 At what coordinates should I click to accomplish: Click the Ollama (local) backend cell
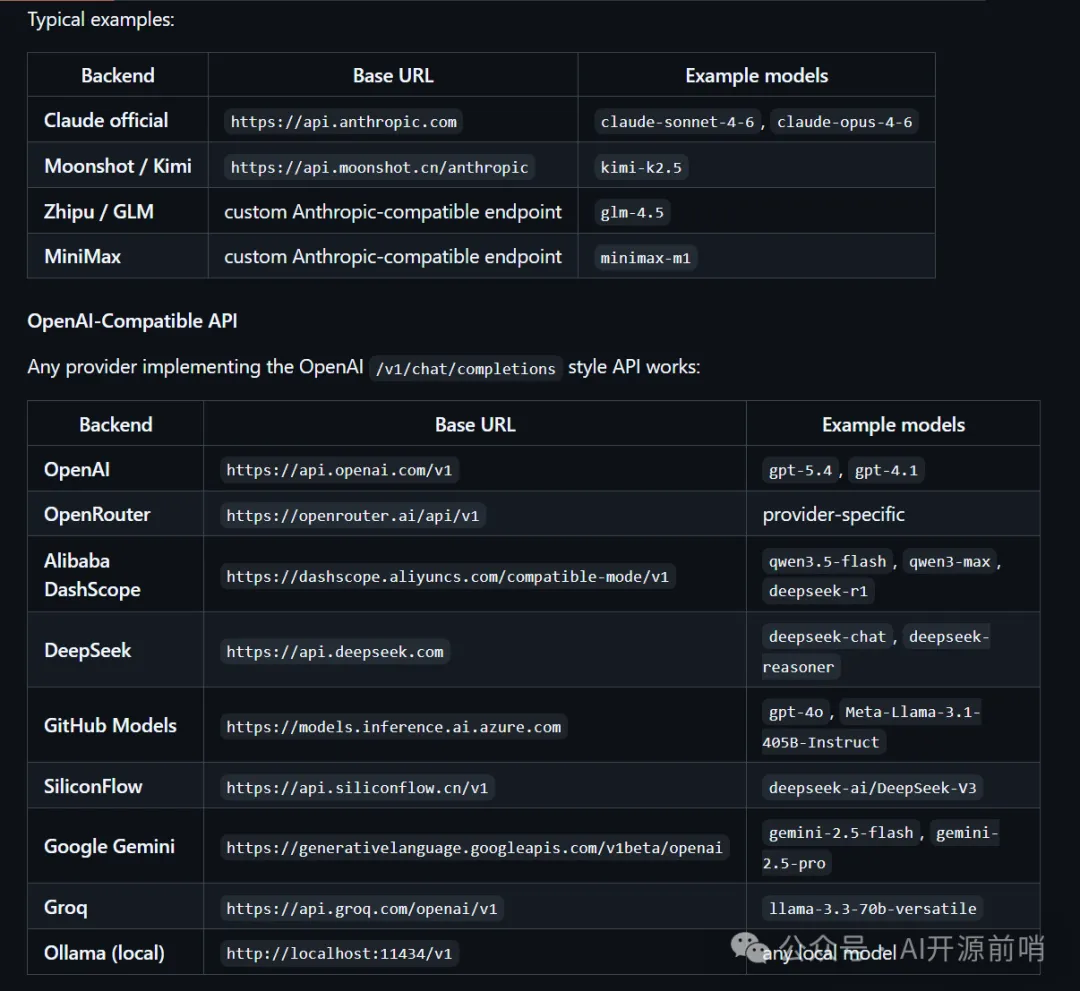(115, 952)
